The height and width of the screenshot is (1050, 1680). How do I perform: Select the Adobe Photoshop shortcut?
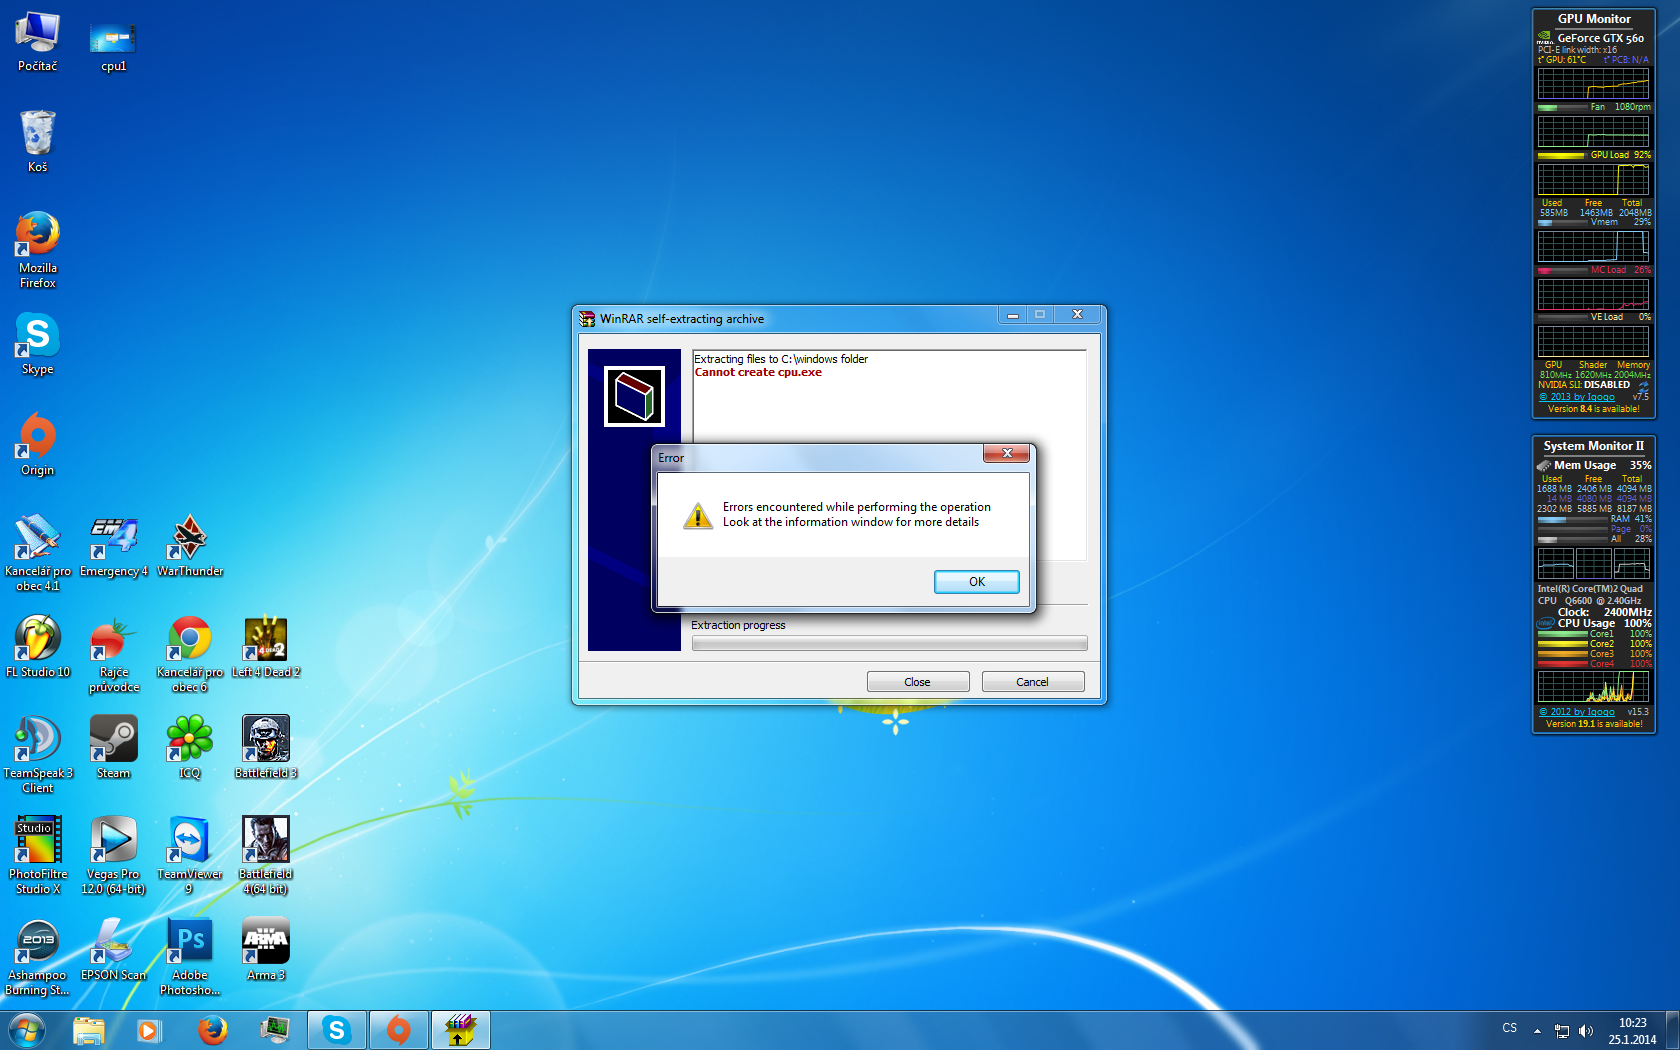click(x=189, y=957)
